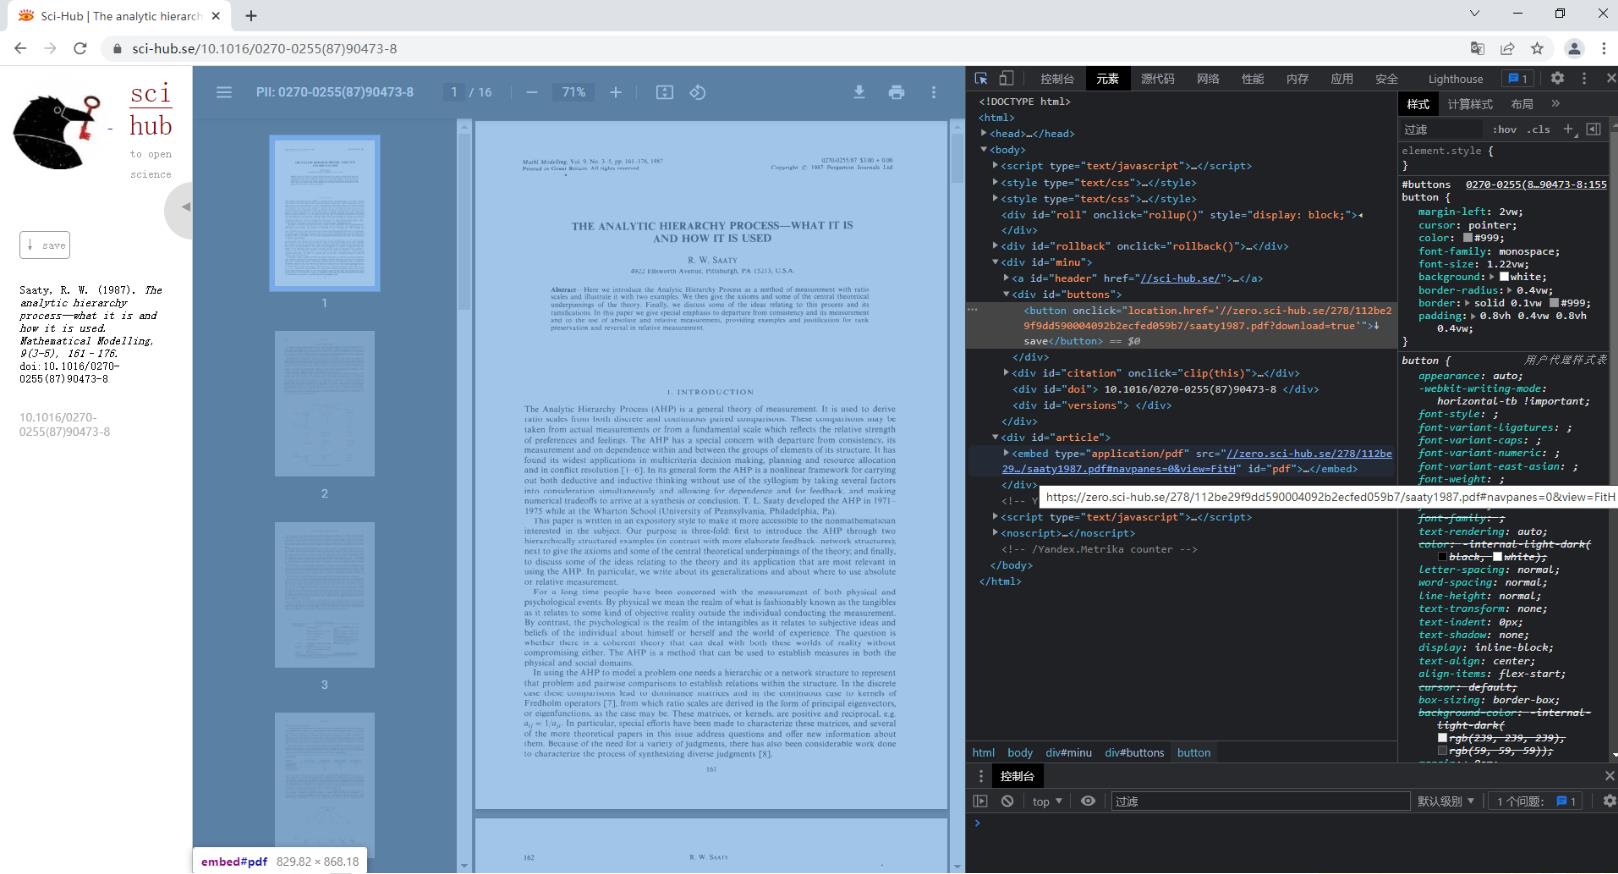The width and height of the screenshot is (1618, 874).
Task: Add a new style rule with plus icon
Action: pos(1568,129)
